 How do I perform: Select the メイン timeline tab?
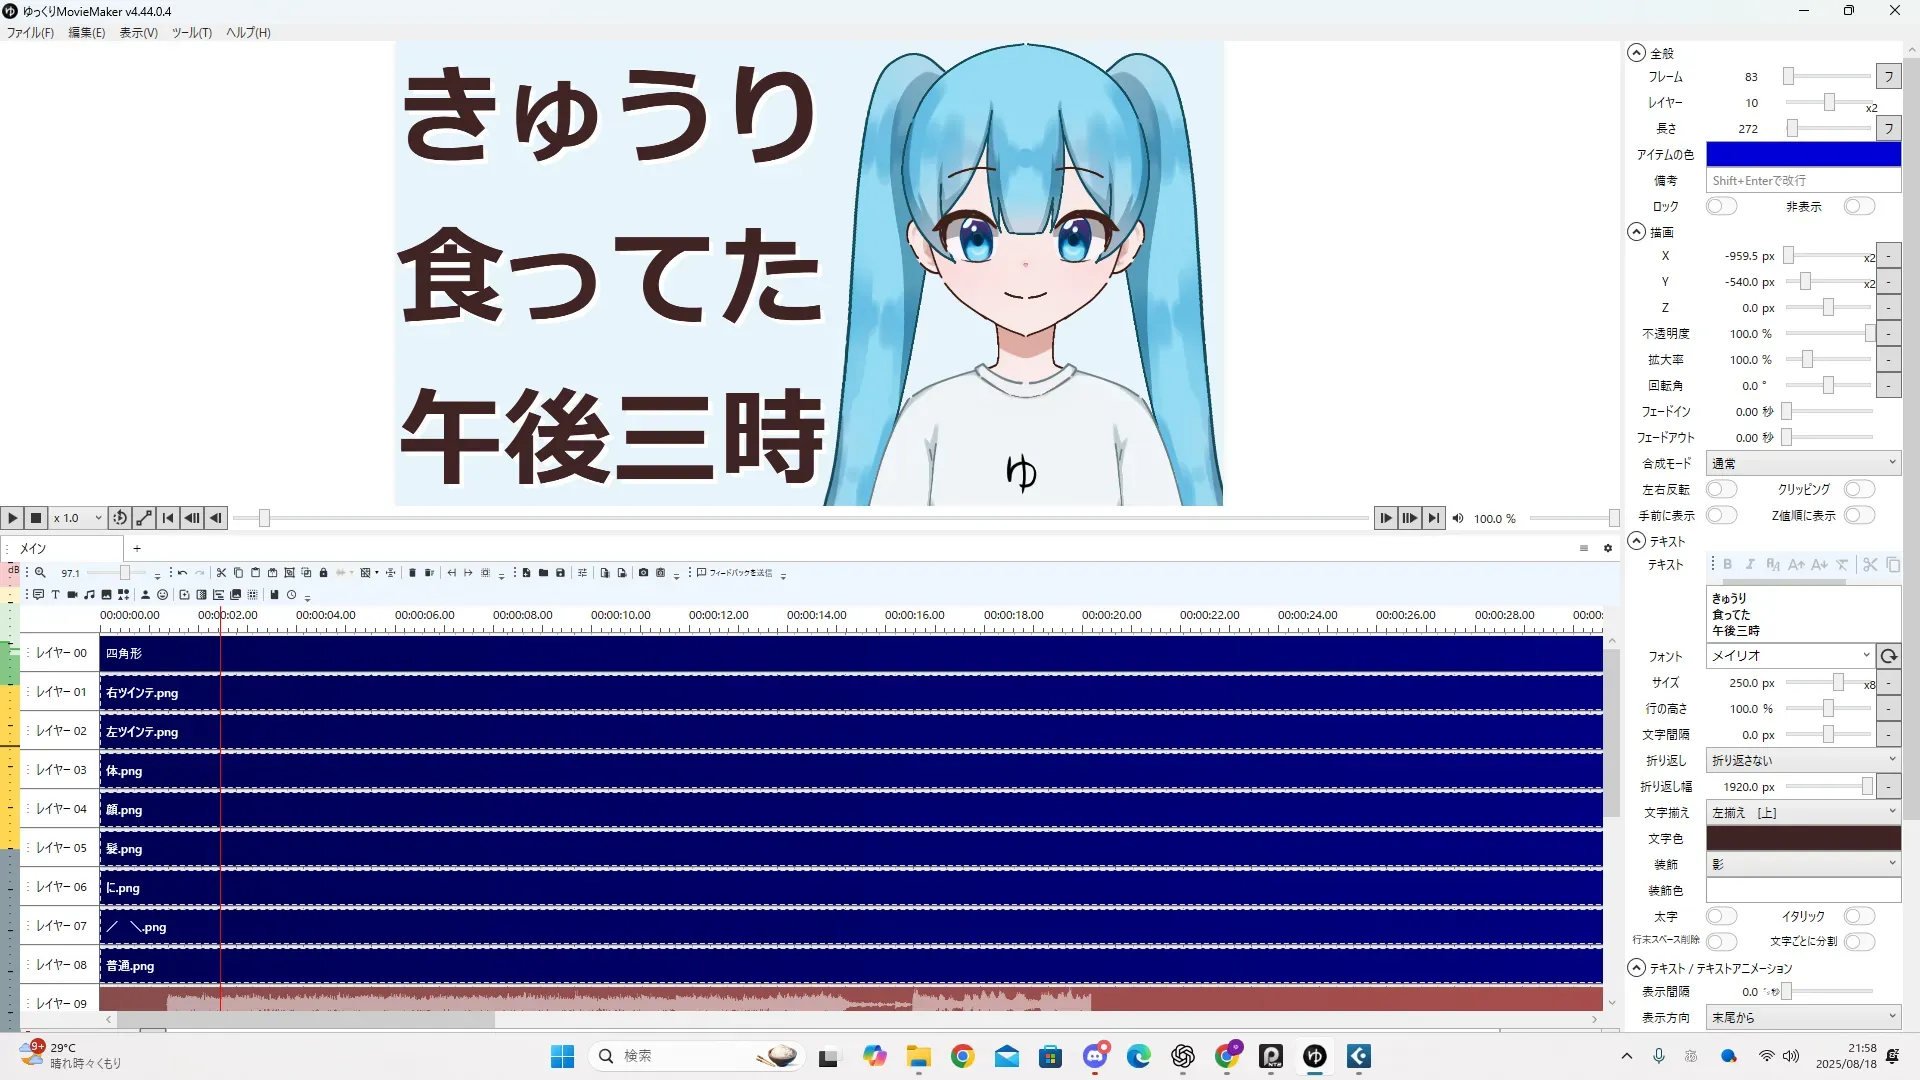coord(34,548)
